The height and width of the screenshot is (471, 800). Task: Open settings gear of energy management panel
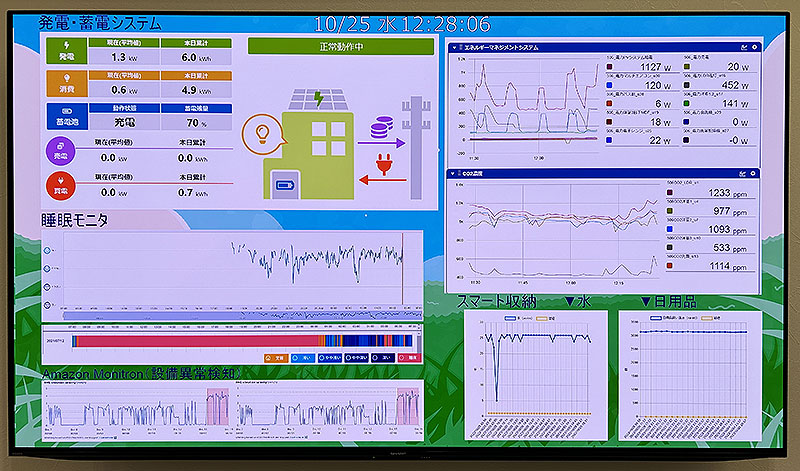coord(753,47)
